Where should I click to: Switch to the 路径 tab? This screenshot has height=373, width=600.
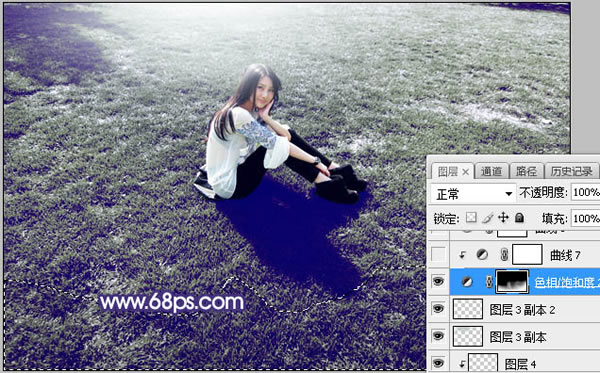point(527,171)
